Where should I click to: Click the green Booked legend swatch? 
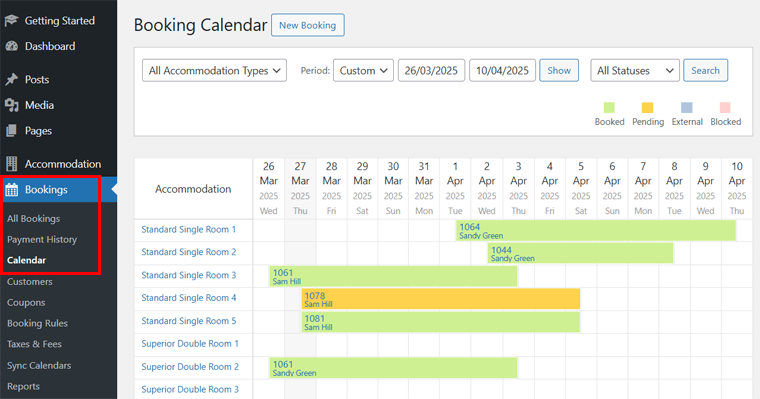tap(609, 108)
